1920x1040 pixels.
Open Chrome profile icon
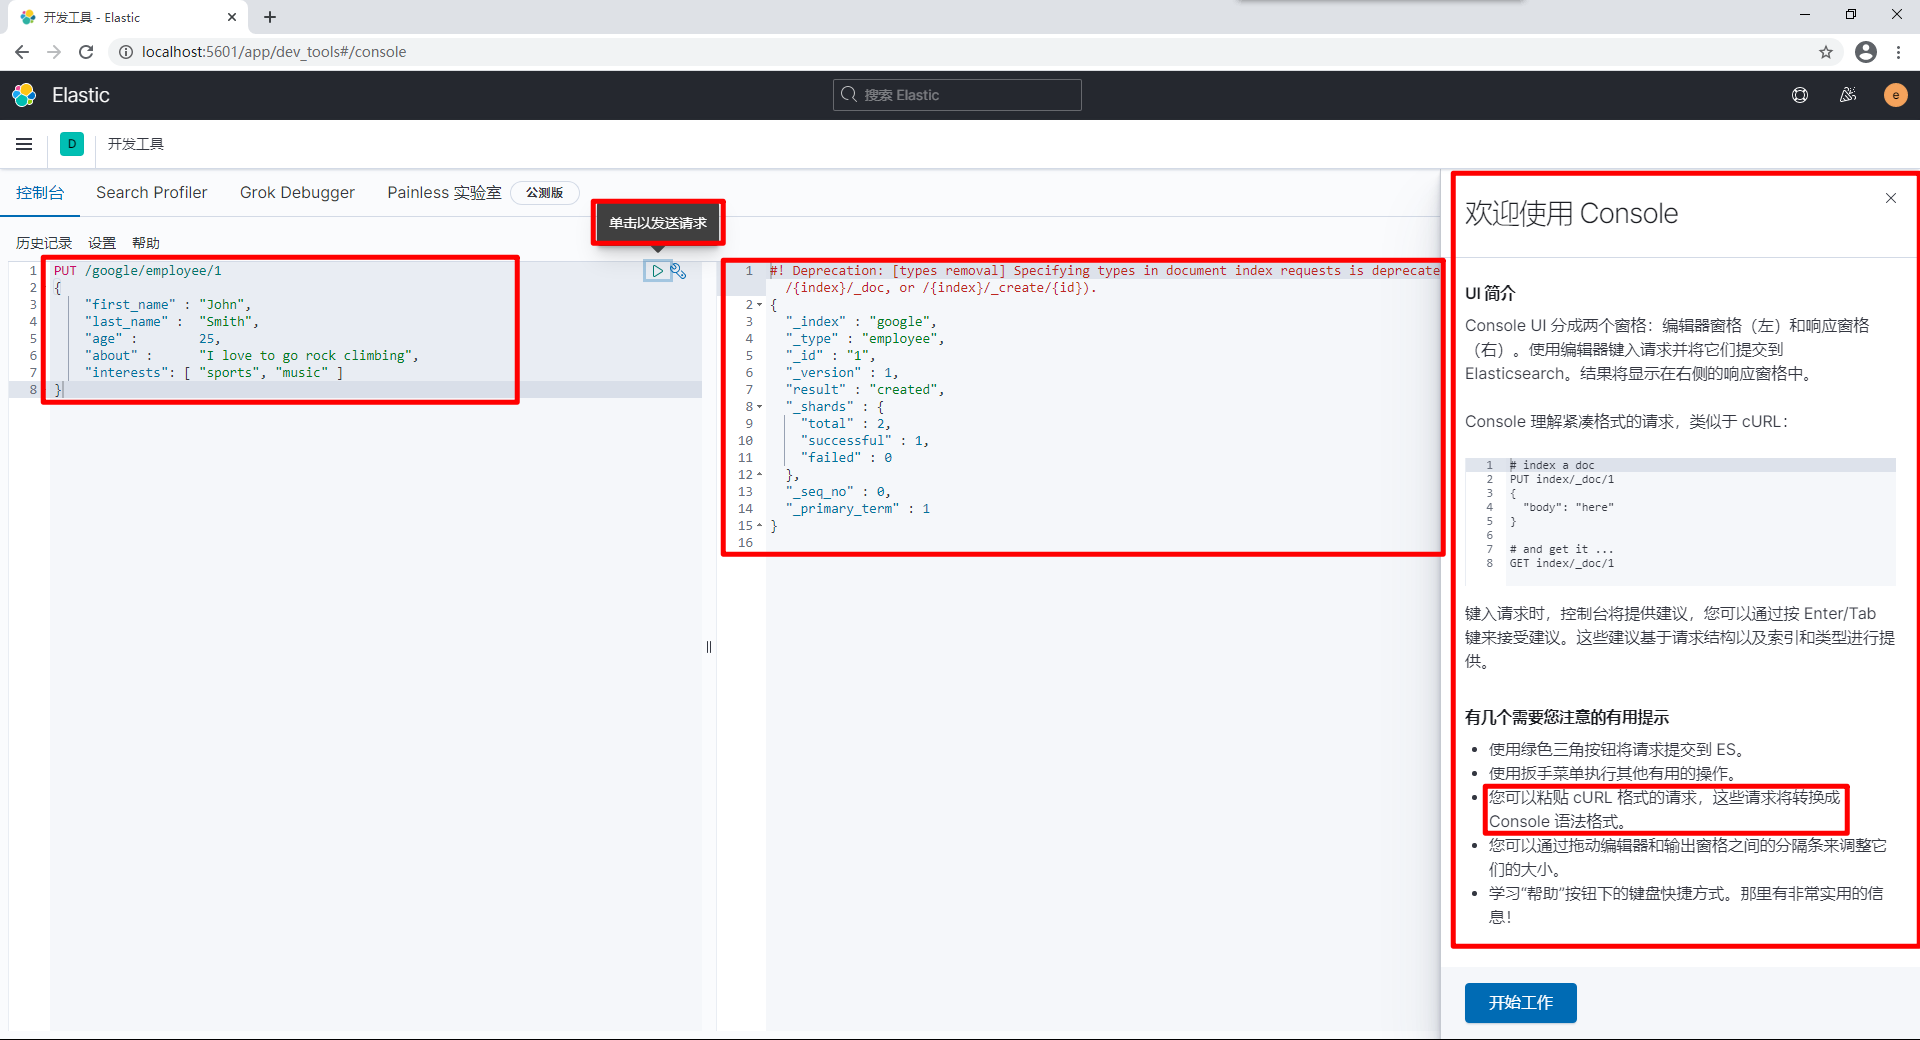click(1865, 52)
